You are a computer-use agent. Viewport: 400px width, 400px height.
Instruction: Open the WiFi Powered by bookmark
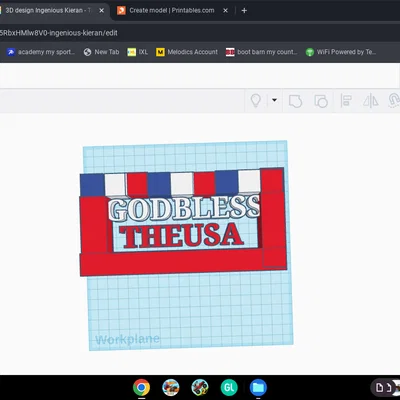tap(341, 52)
